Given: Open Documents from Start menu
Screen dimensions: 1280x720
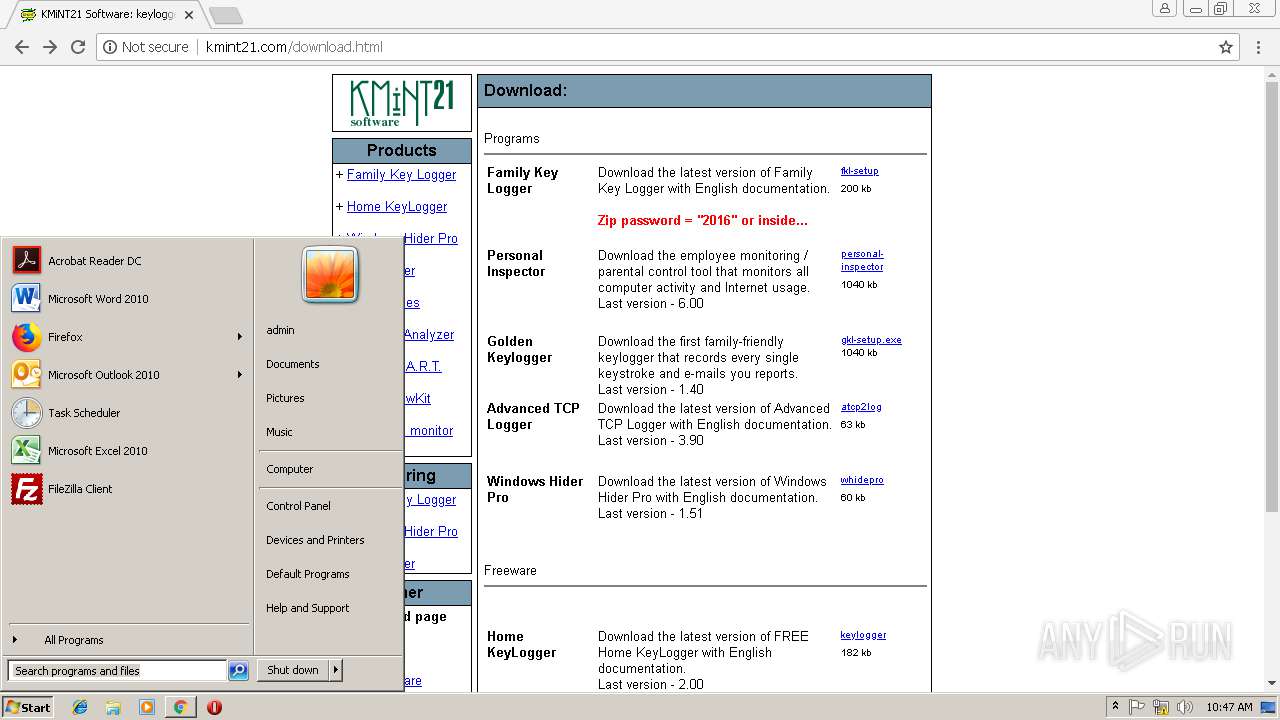Looking at the screenshot, I should point(293,364).
